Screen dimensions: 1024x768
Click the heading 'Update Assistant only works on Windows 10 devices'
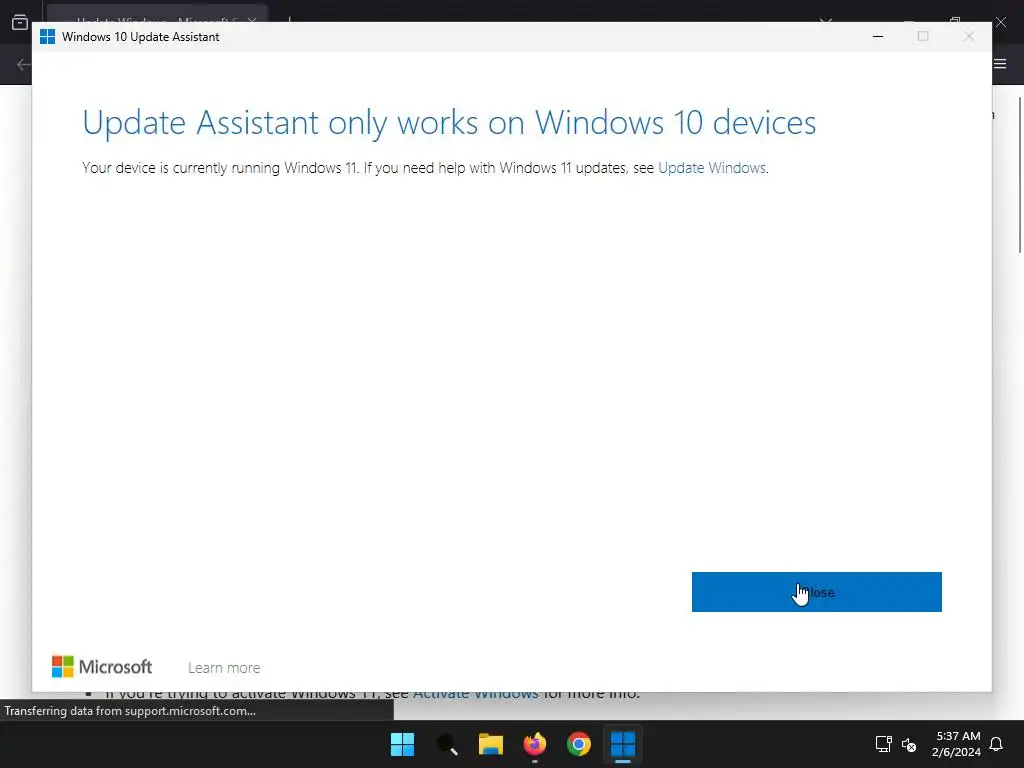coord(449,122)
